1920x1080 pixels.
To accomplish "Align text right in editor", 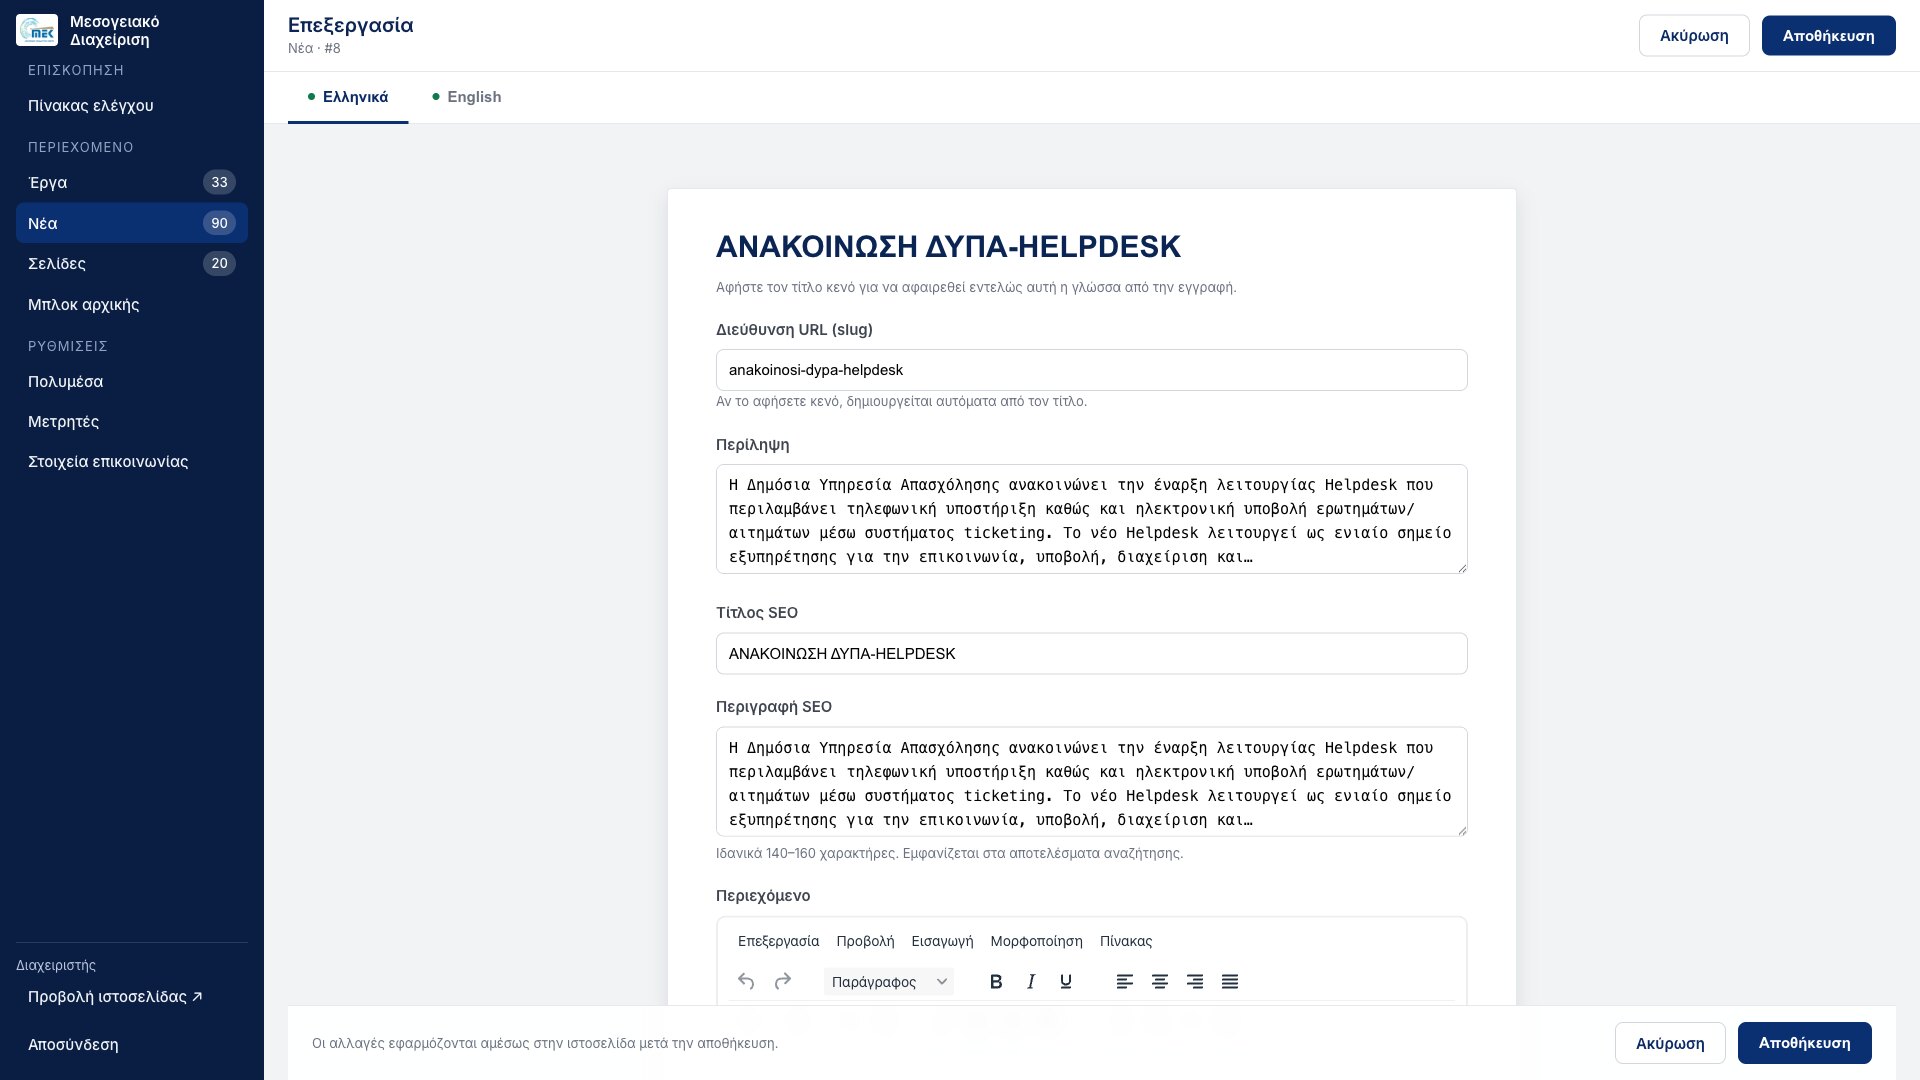I will (x=1195, y=981).
